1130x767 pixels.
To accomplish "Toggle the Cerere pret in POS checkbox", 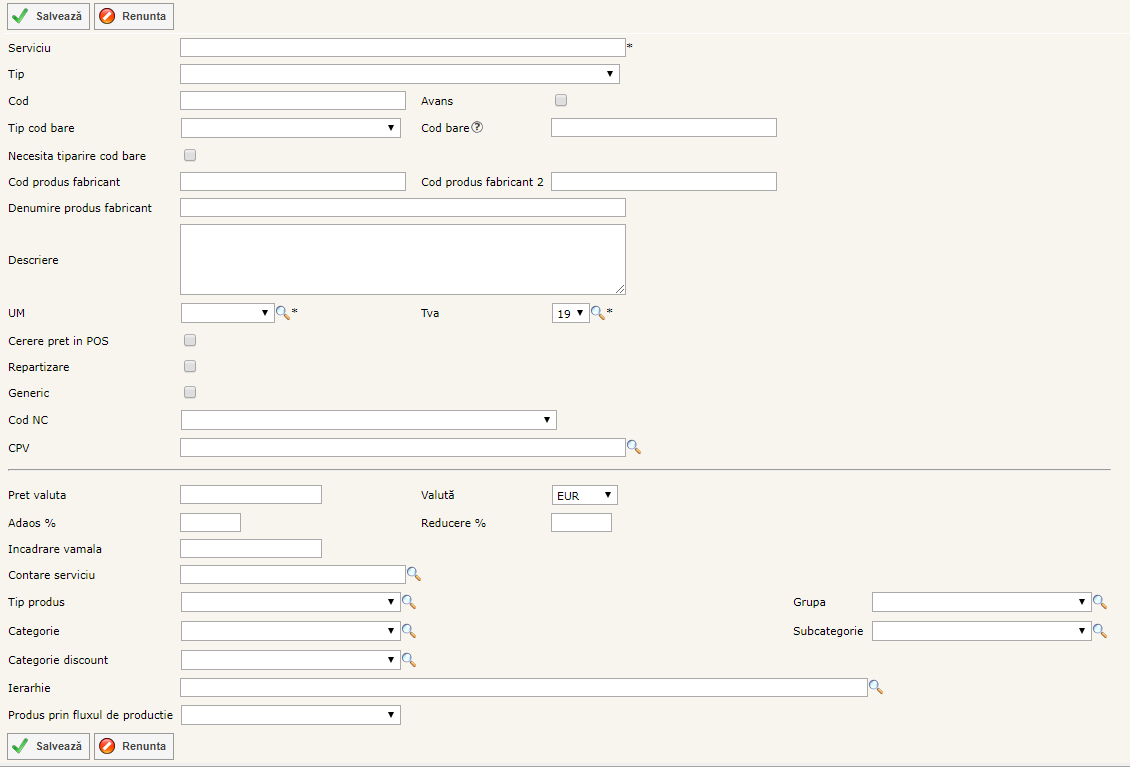I will click(190, 340).
